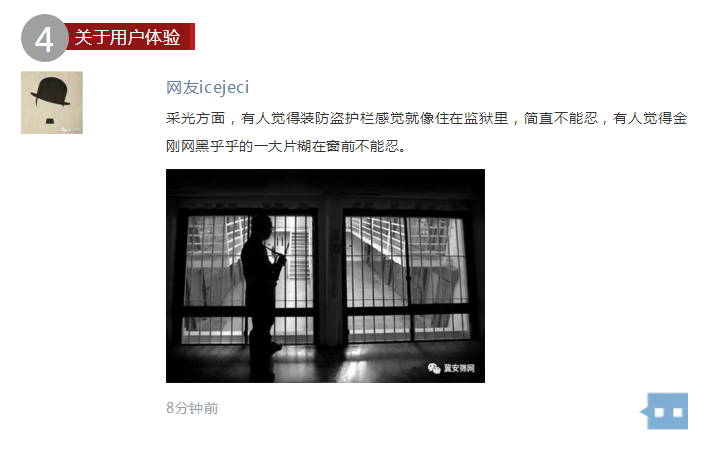Click the left dot inside the comment bubble
This screenshot has height=455, width=719.
pos(659,412)
